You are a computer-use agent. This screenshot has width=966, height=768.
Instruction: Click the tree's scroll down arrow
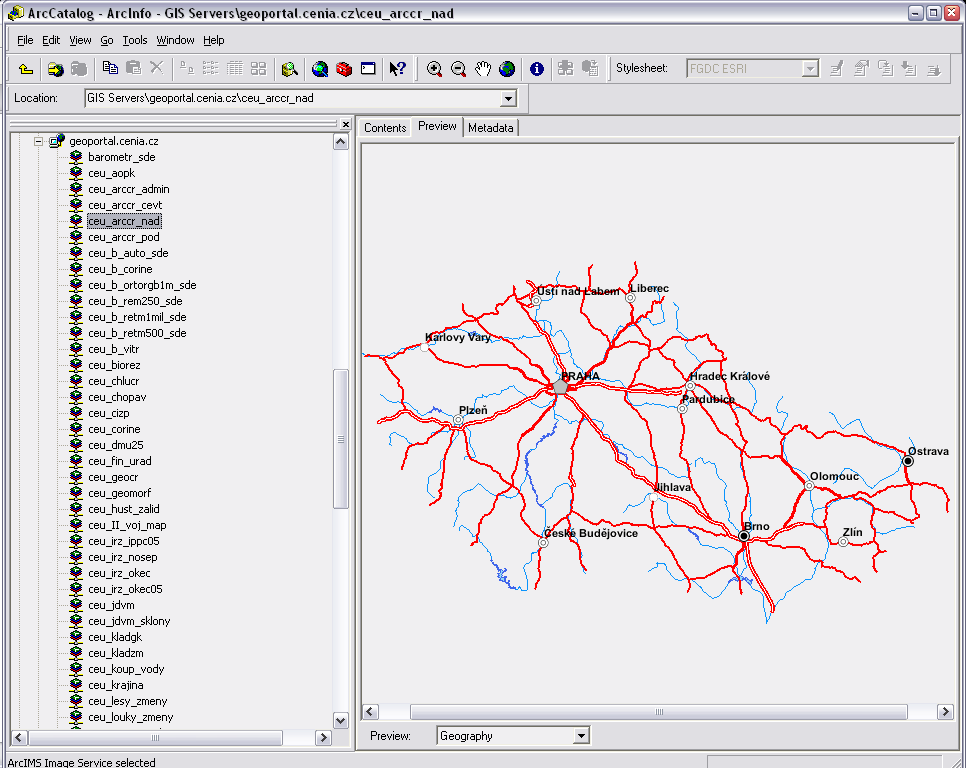(x=341, y=720)
